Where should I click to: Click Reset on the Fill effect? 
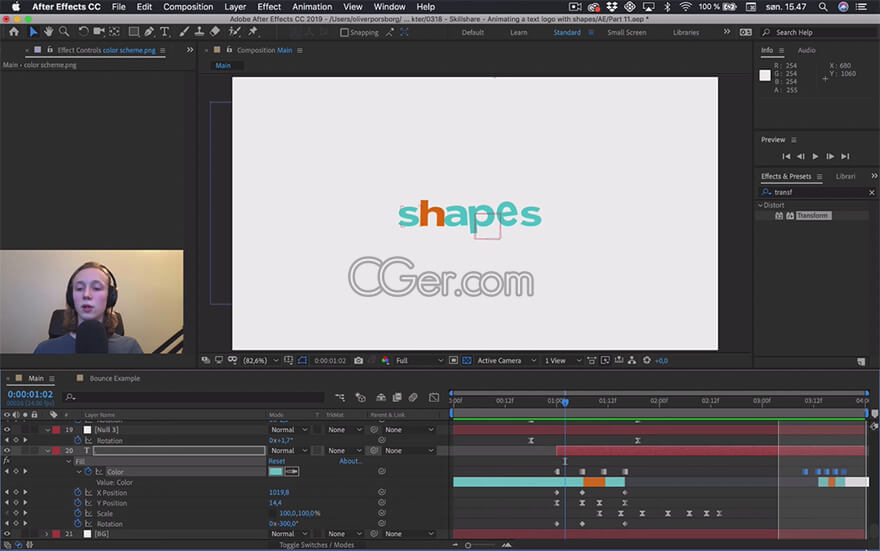click(277, 461)
